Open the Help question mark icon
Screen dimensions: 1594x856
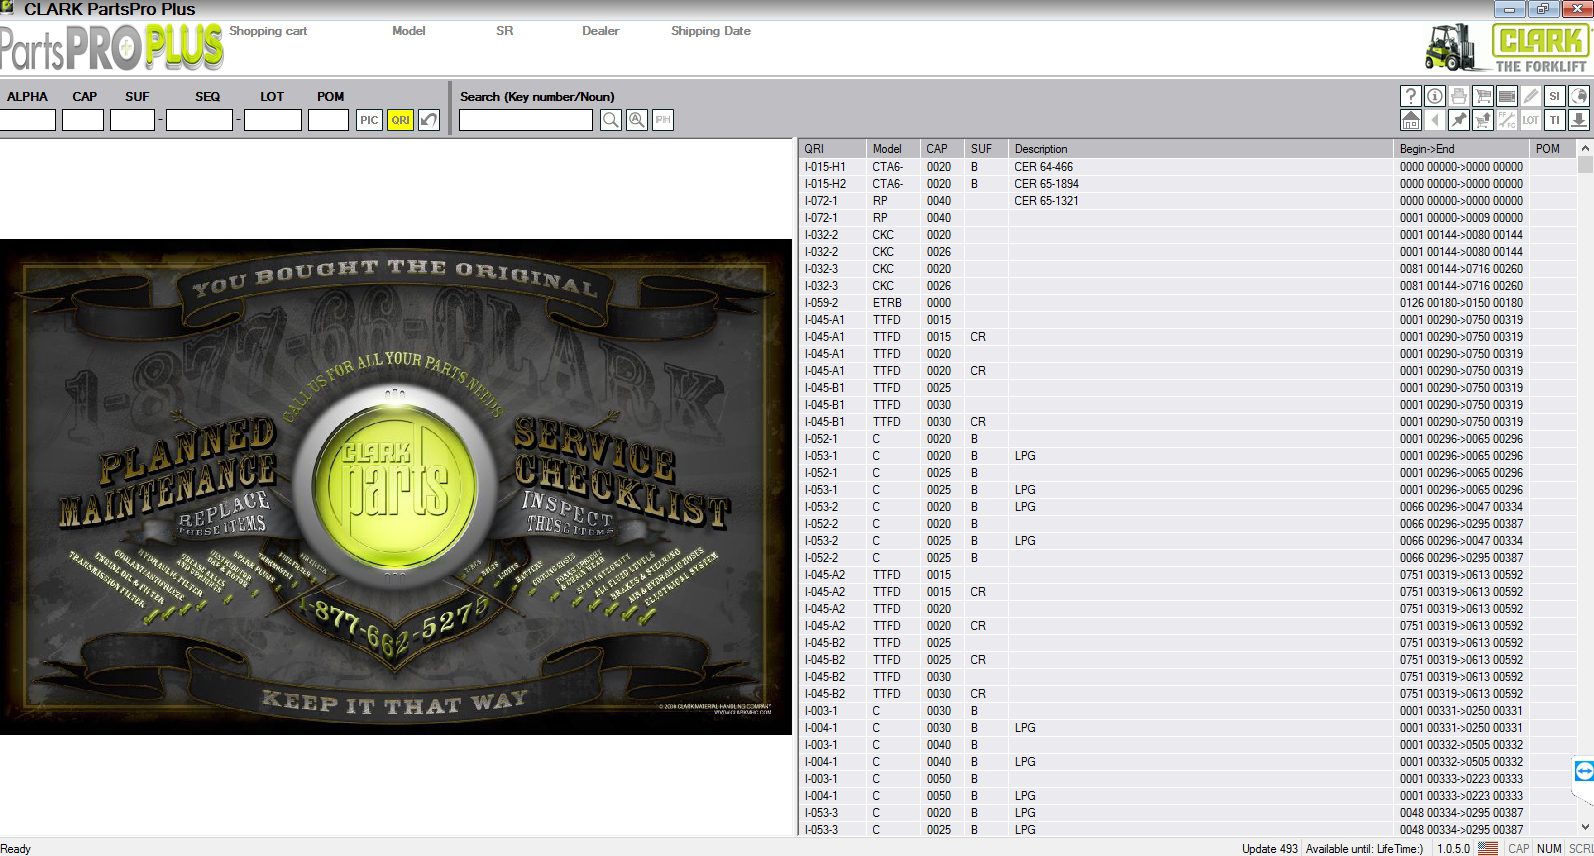pos(1410,96)
